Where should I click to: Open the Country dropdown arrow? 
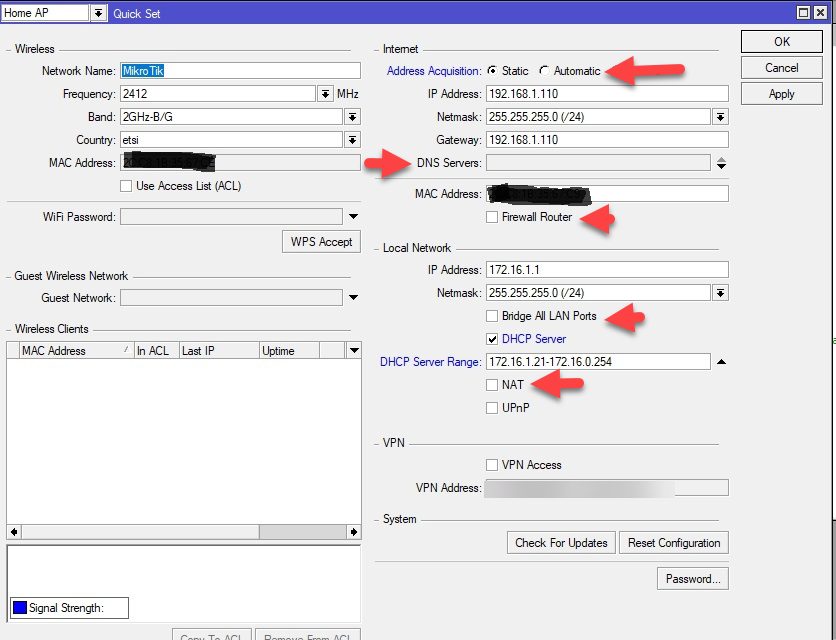pos(352,140)
